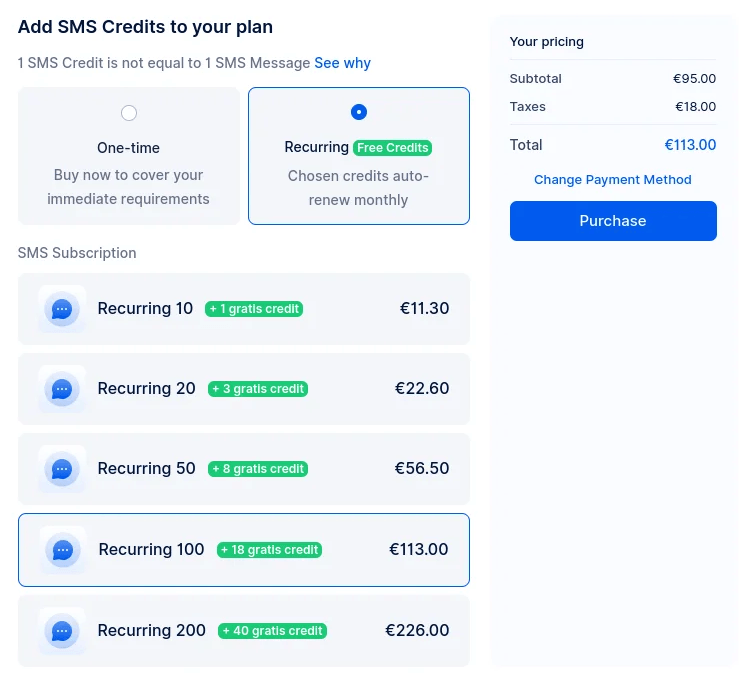Click the €113.00 total amount
739x681 pixels.
[x=690, y=145]
